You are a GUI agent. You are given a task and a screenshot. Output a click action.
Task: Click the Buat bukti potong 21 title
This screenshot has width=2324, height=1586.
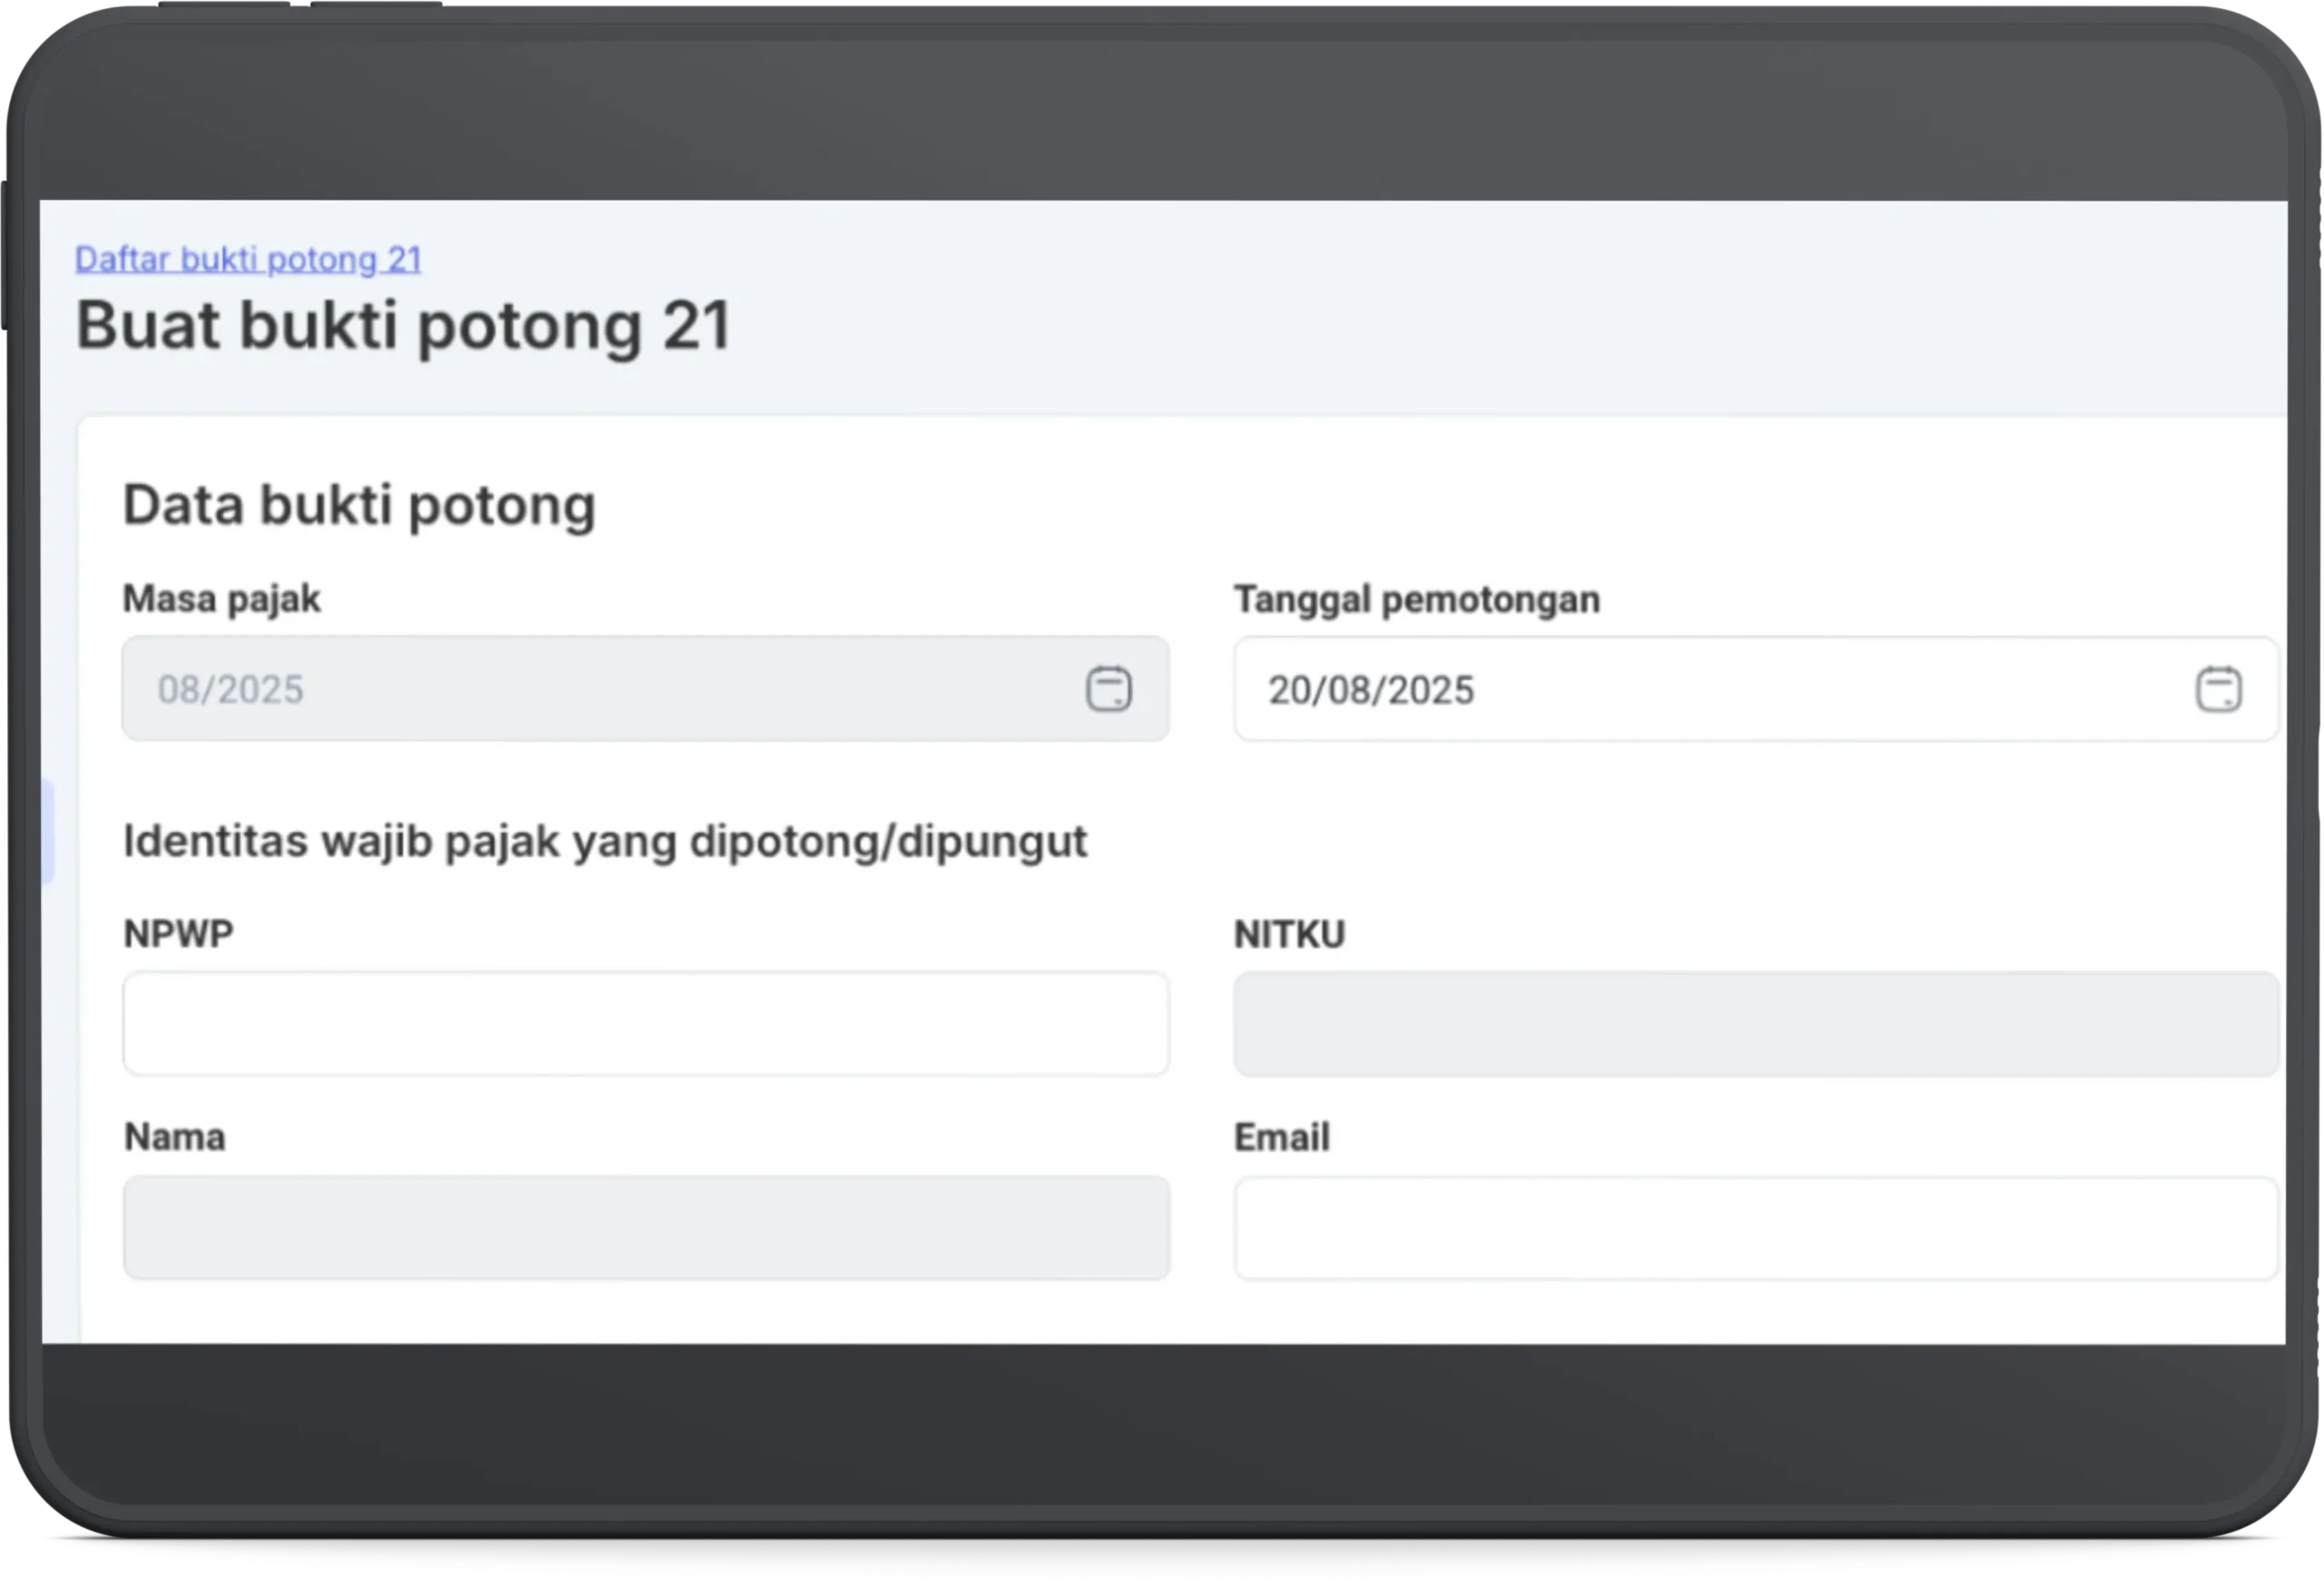coord(403,326)
